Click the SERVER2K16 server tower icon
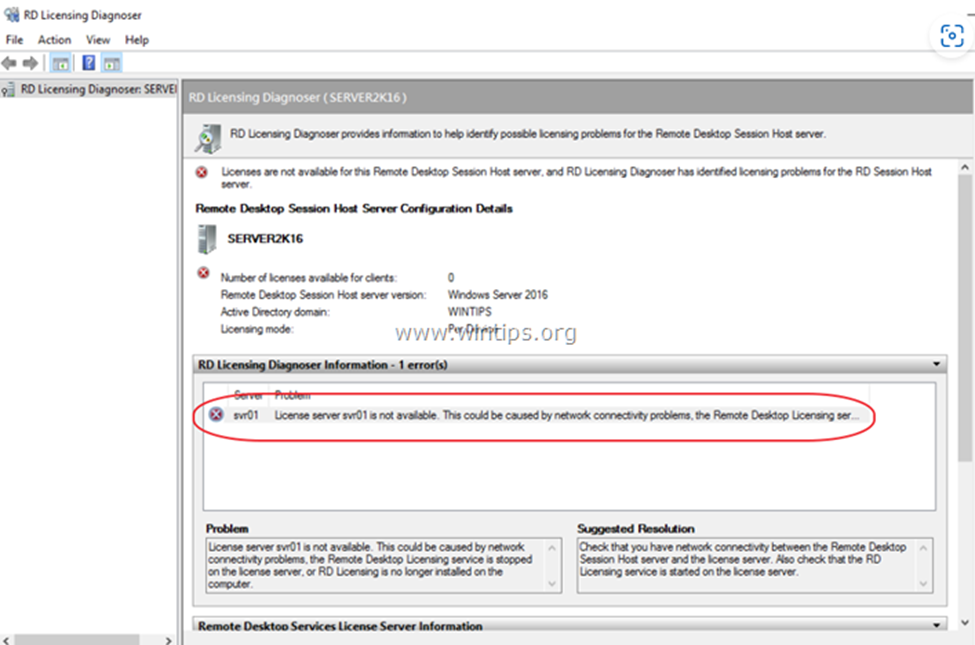This screenshot has height=645, width=975. (x=206, y=239)
